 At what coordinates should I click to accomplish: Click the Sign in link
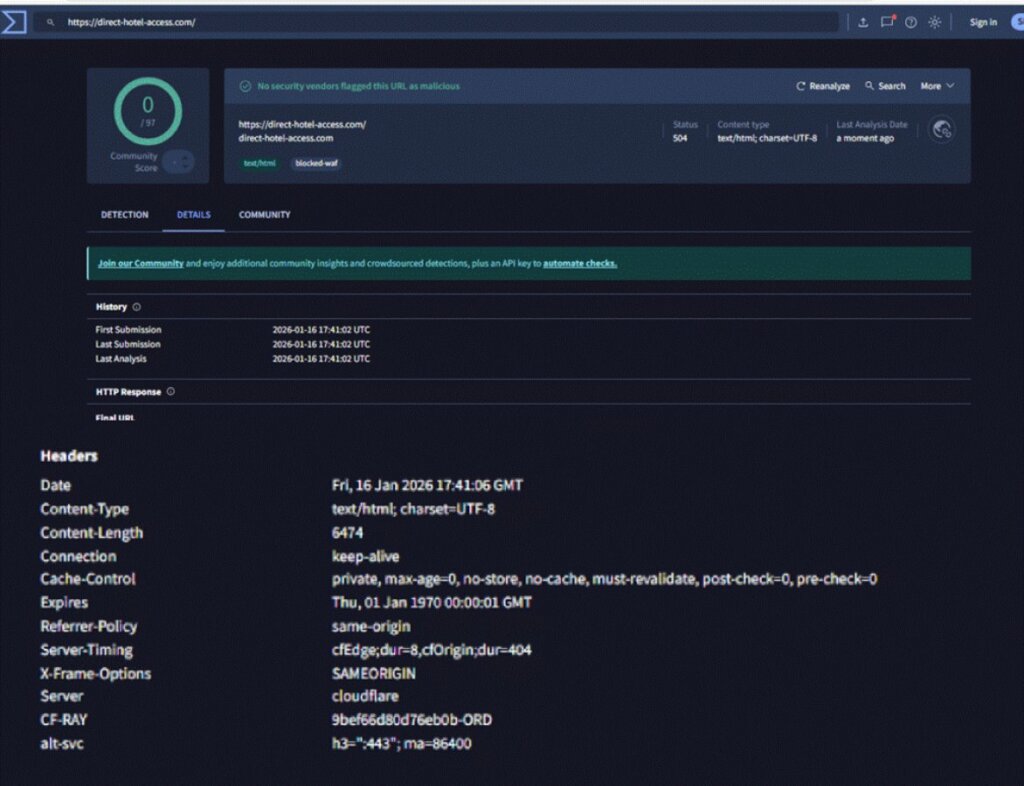(982, 22)
